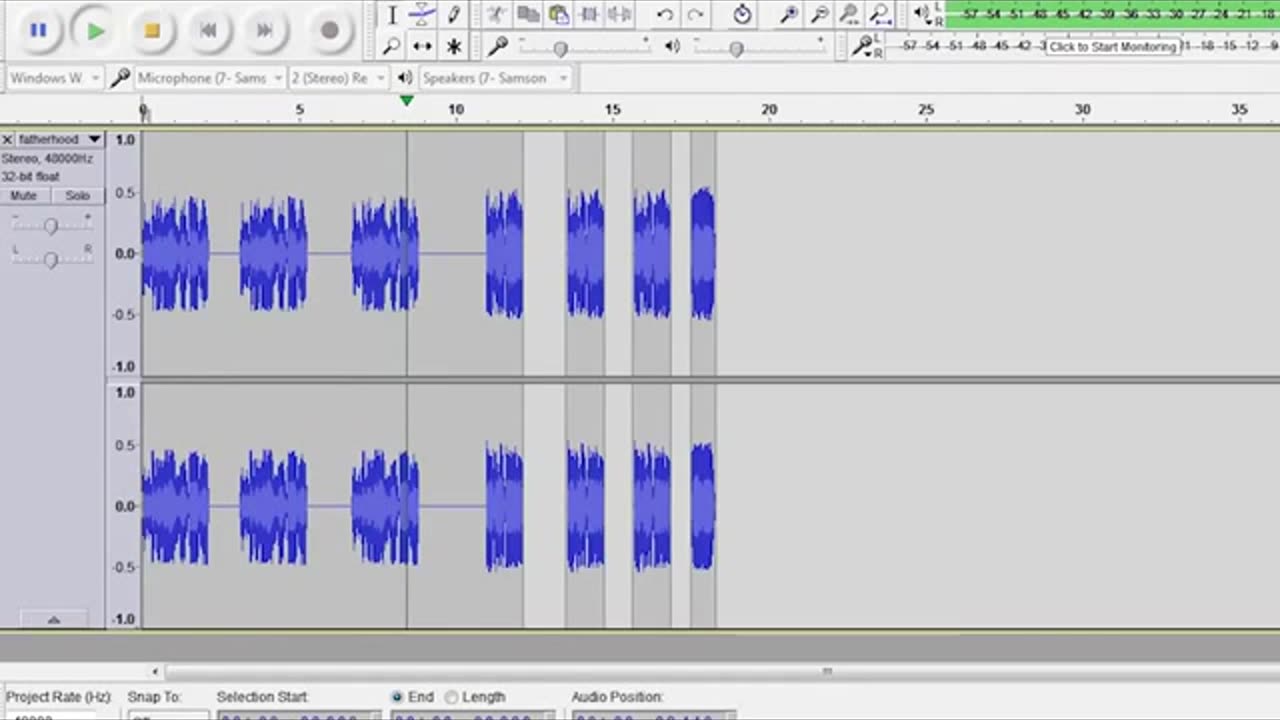Skip to start of the project
The width and height of the screenshot is (1280, 720).
click(x=208, y=30)
